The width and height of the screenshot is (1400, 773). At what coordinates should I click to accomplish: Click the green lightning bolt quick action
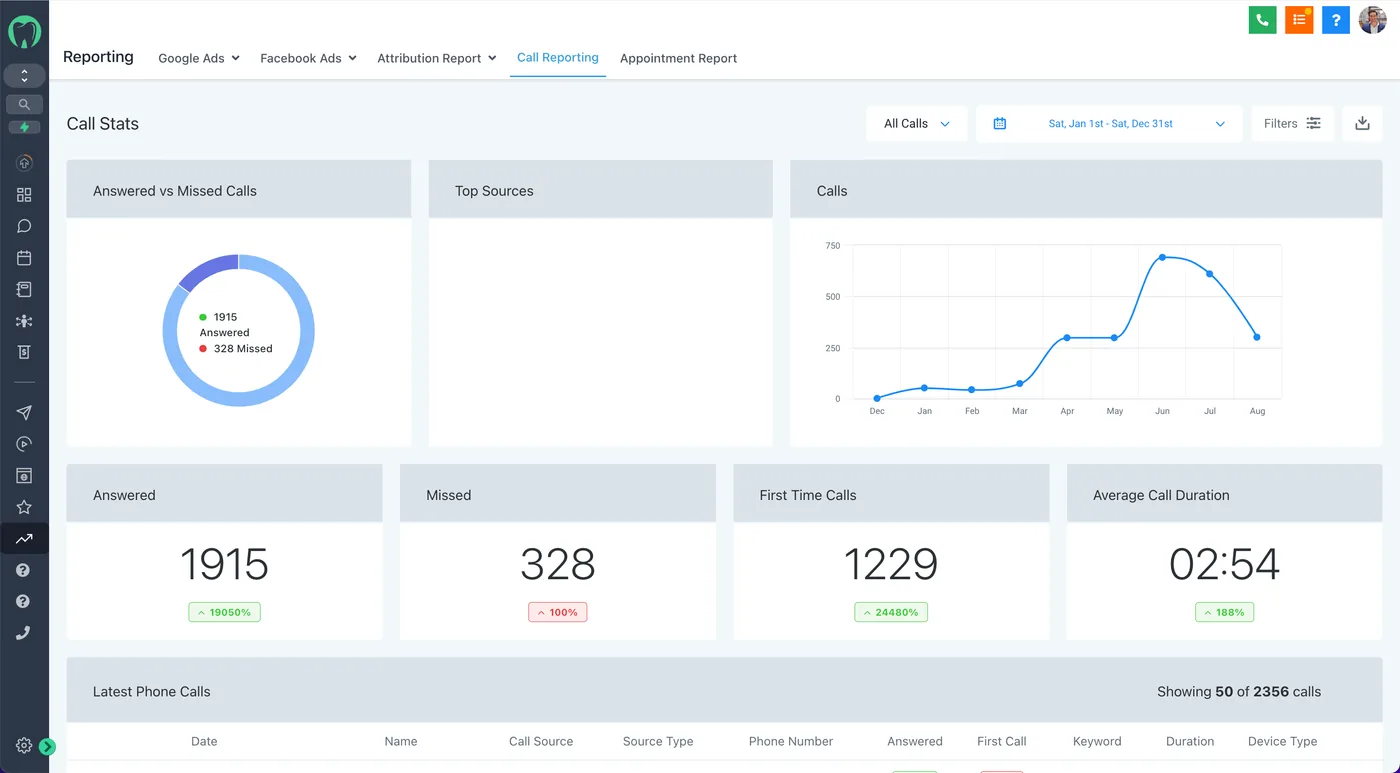click(24, 127)
